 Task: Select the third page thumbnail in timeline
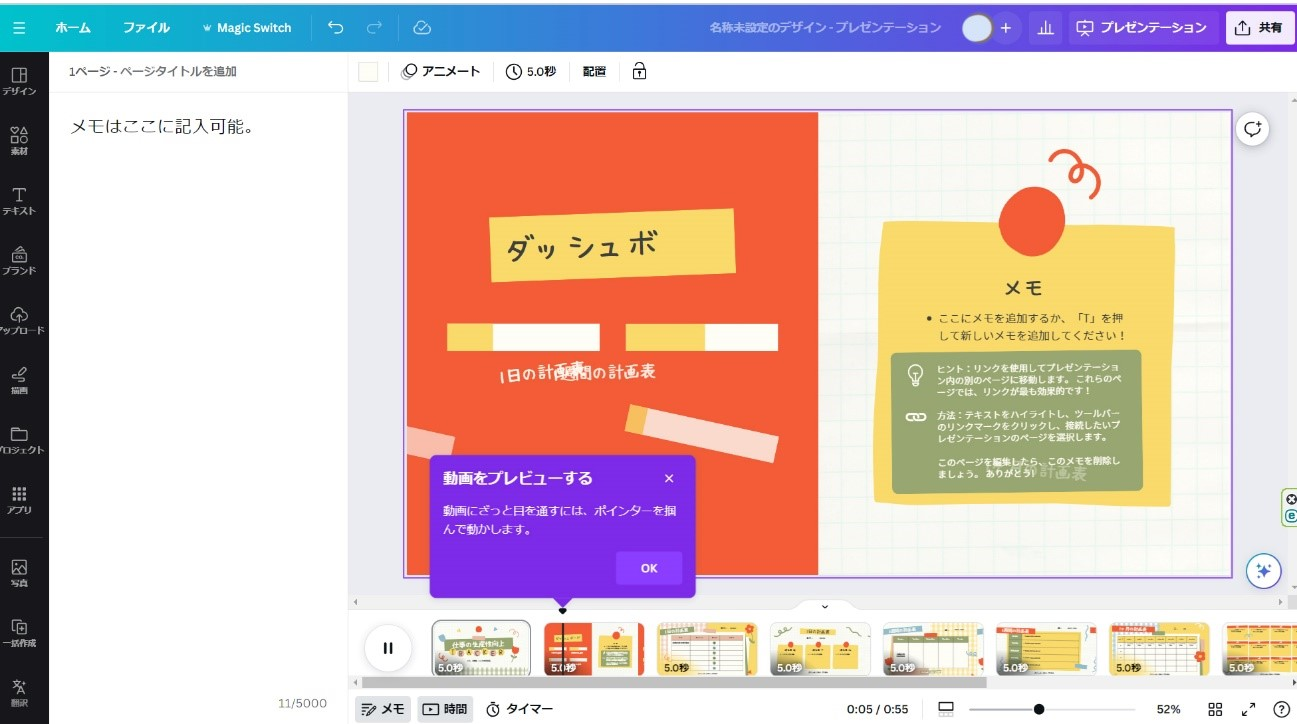click(707, 648)
